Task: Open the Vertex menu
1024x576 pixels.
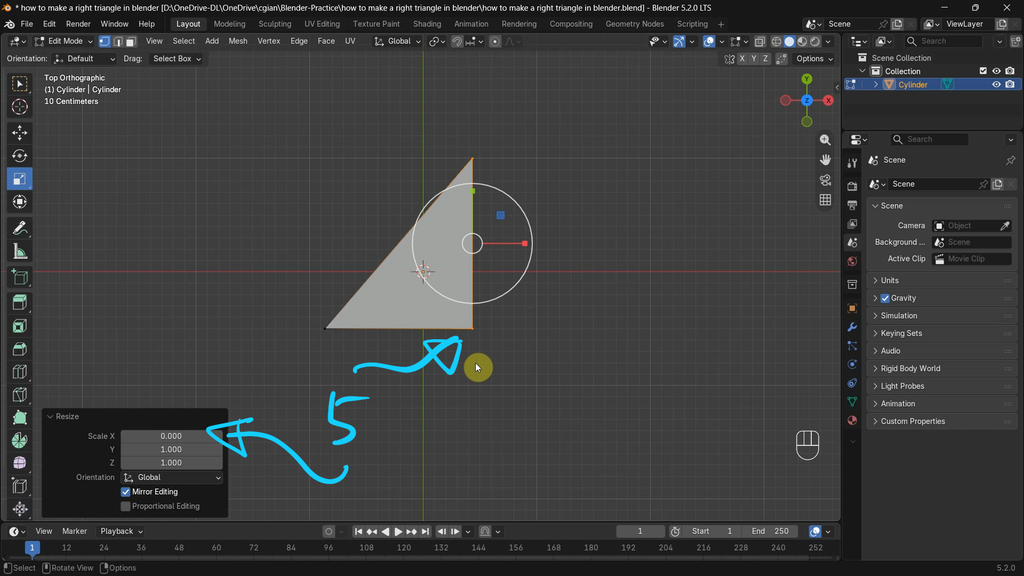Action: click(268, 41)
